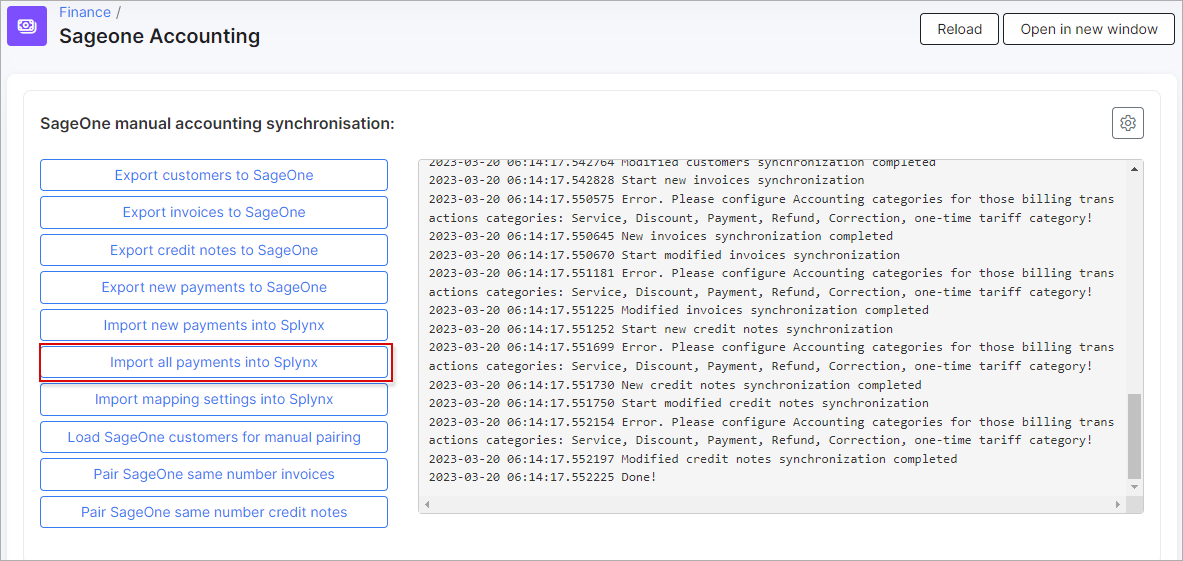Click the log's vertical scrollbar thumb
Viewport: 1183px width, 561px height.
coord(1133,435)
